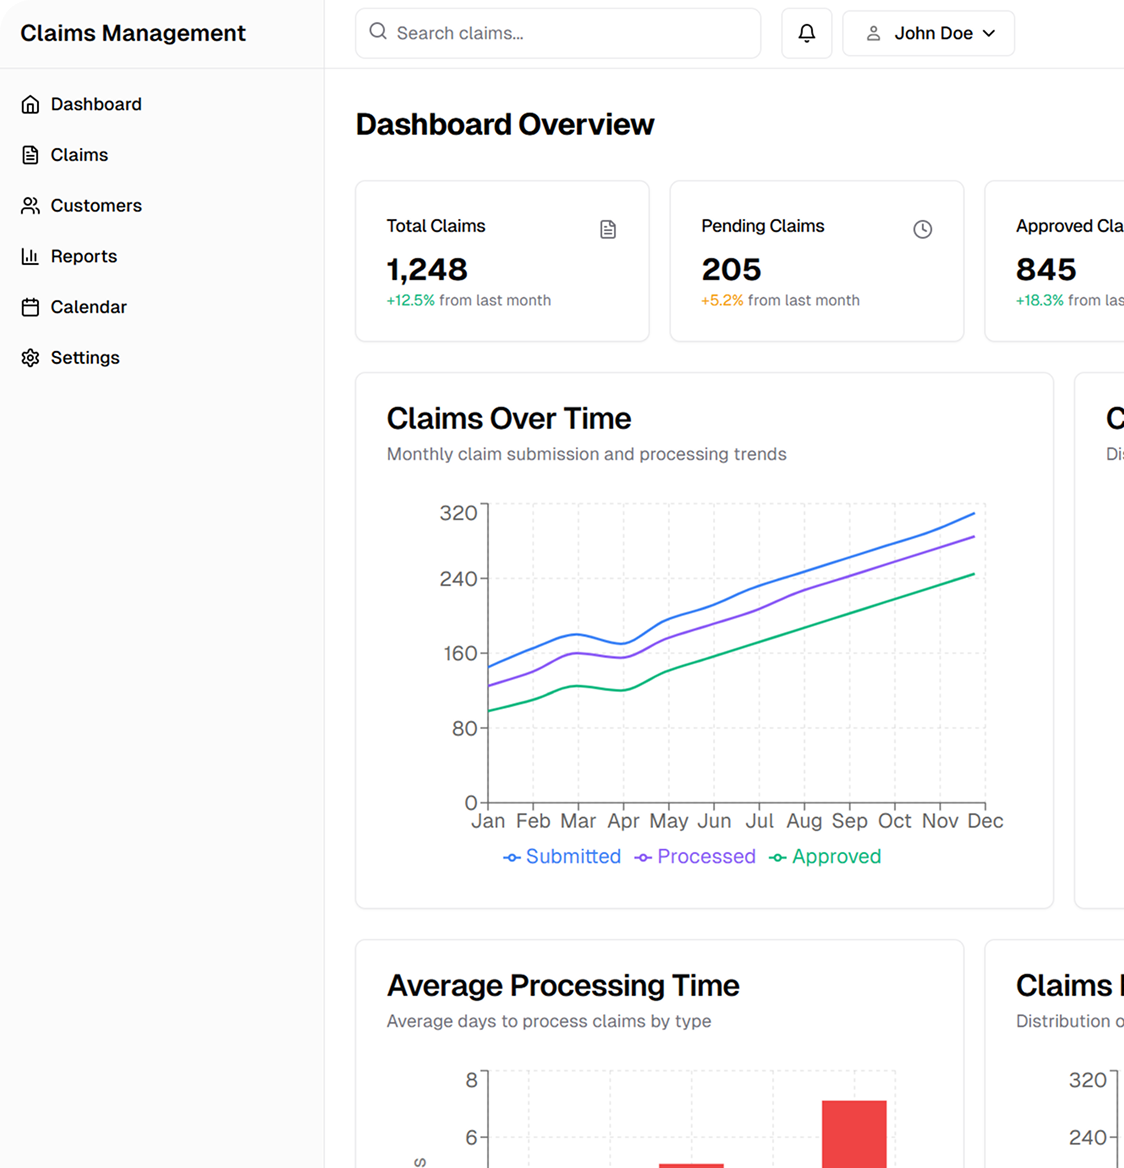This screenshot has height=1168, width=1124.
Task: Click the red bar in processing time chart
Action: (x=854, y=1134)
